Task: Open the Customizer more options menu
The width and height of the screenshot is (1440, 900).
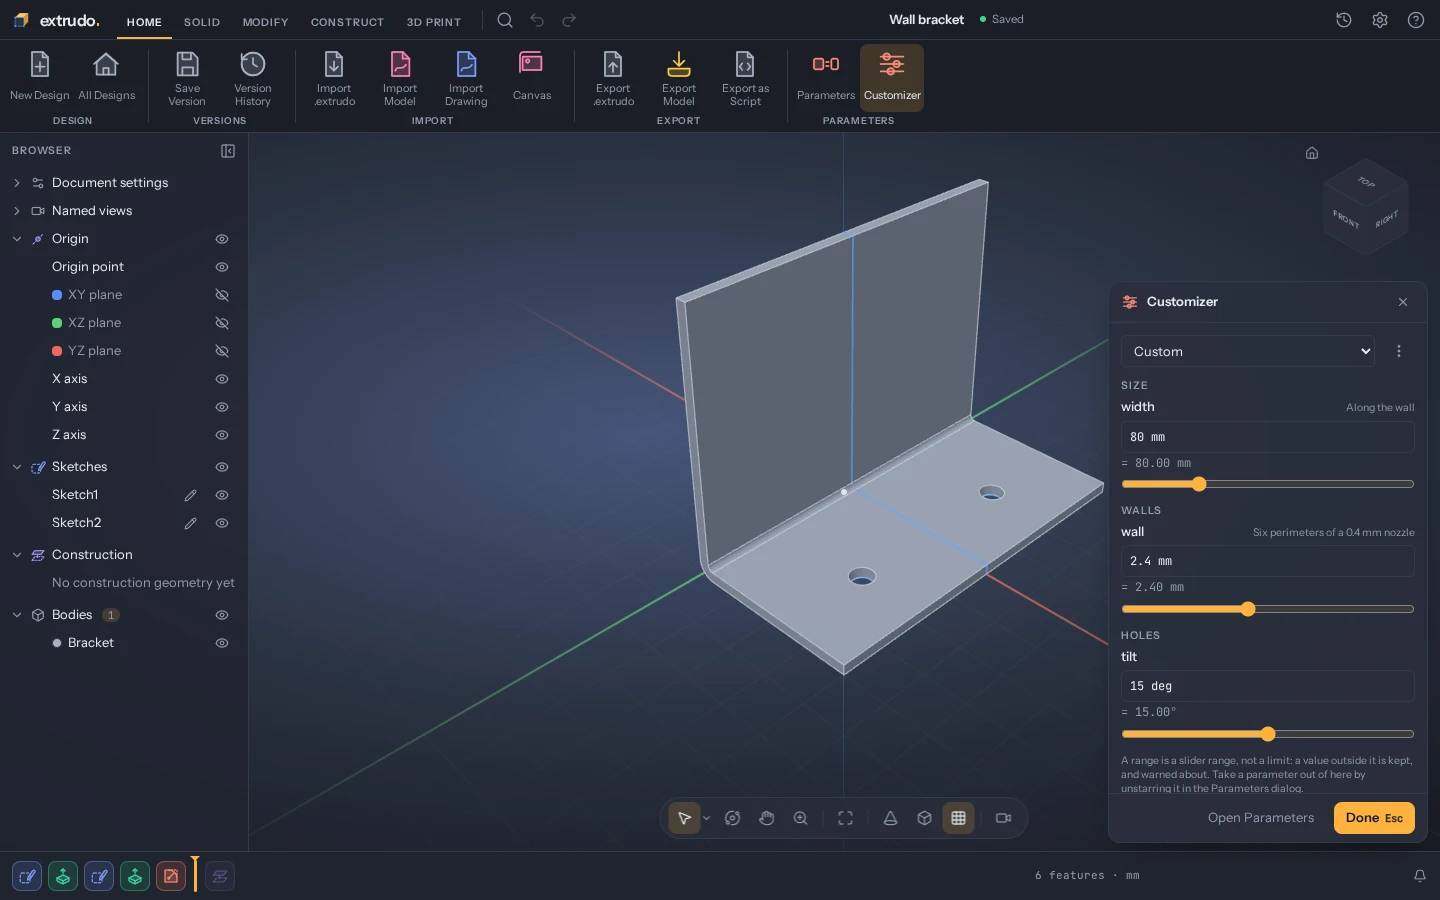Action: pos(1399,351)
